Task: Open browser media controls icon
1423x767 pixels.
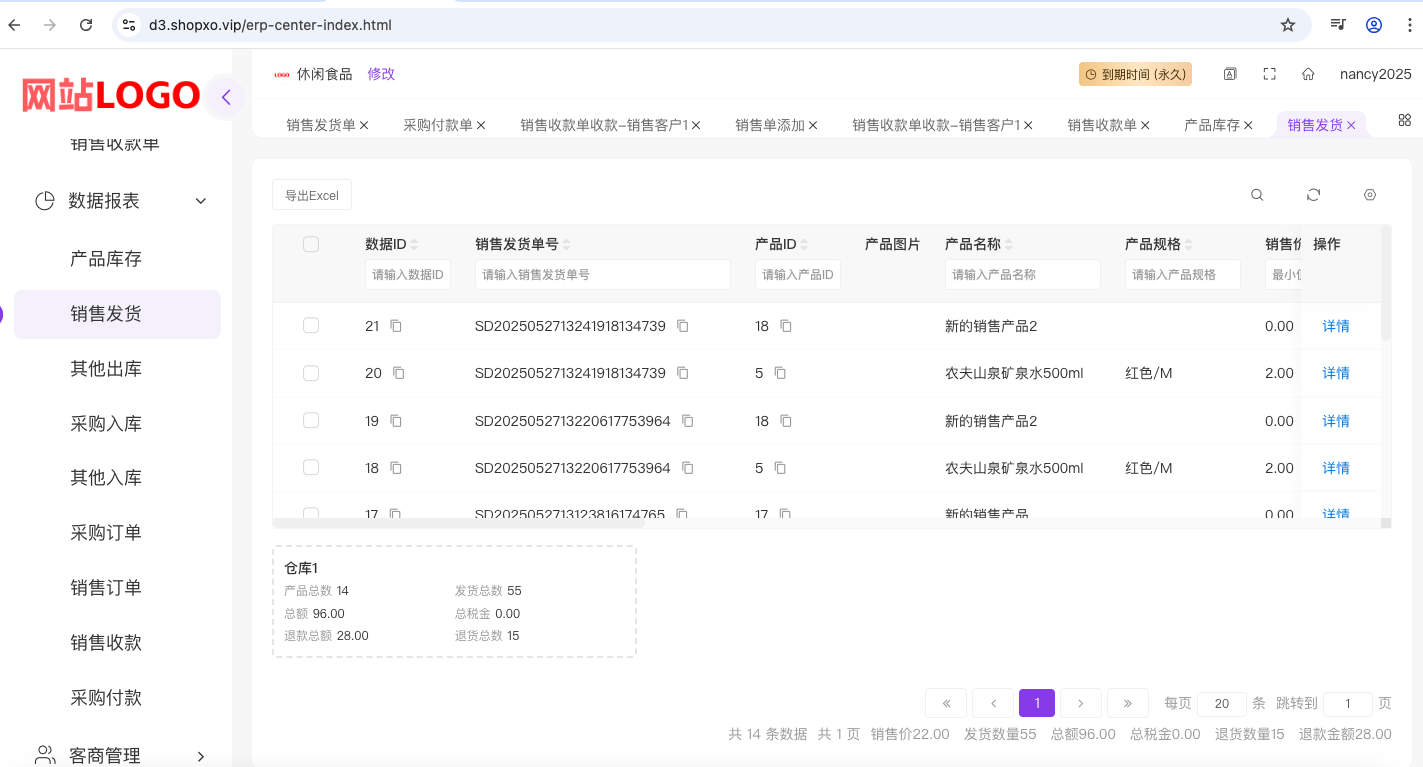Action: 1338,25
